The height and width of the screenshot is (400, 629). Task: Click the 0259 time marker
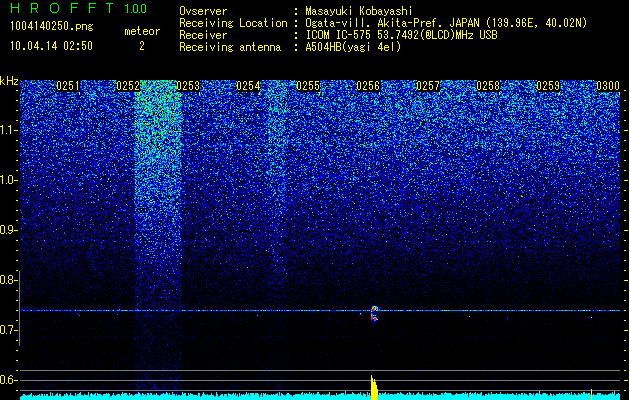[548, 86]
